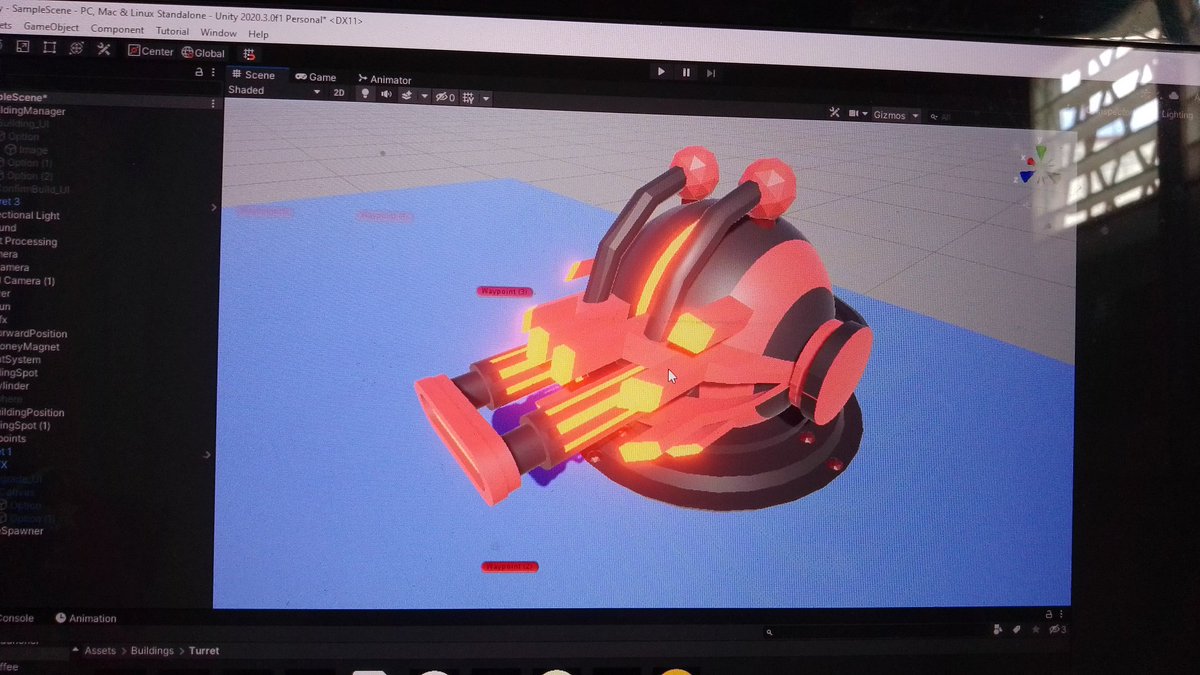Viewport: 1200px width, 675px height.
Task: Switch to the Game tab
Action: pyautogui.click(x=315, y=77)
